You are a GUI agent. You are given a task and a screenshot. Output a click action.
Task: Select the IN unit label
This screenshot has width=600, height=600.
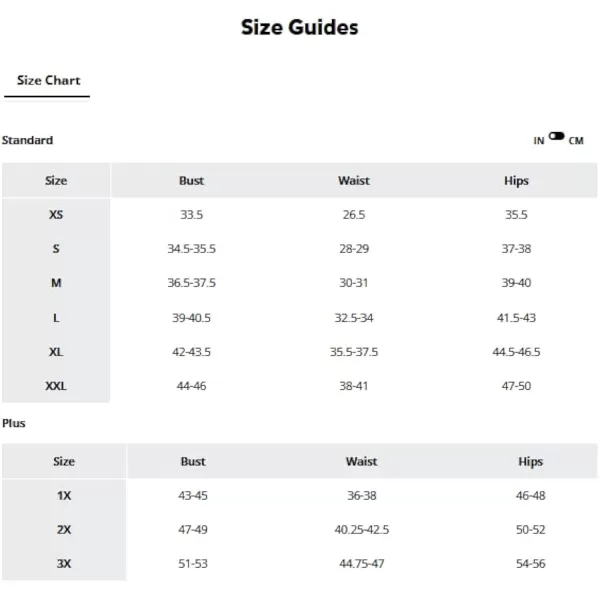click(x=539, y=141)
